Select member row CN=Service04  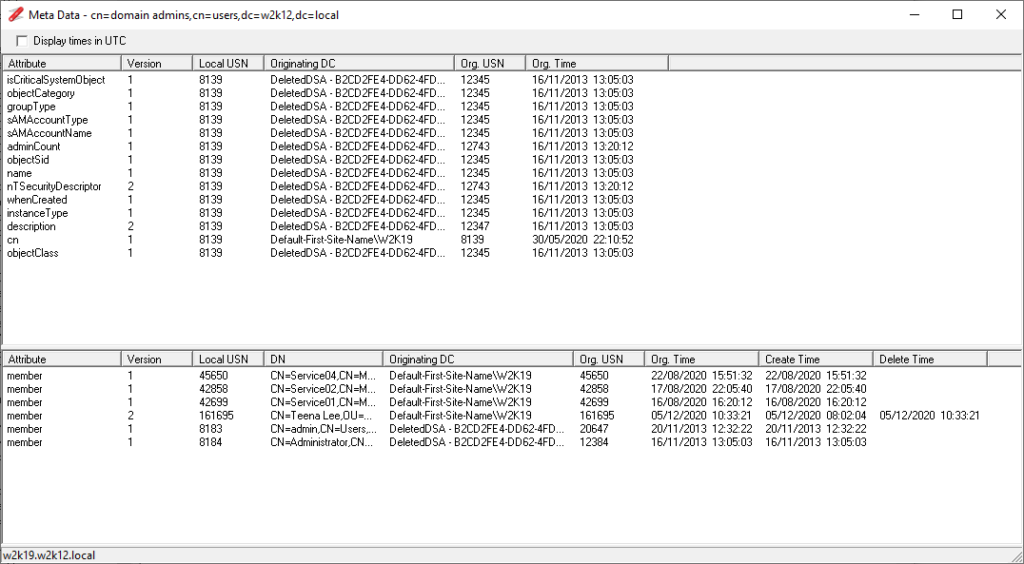click(495, 376)
